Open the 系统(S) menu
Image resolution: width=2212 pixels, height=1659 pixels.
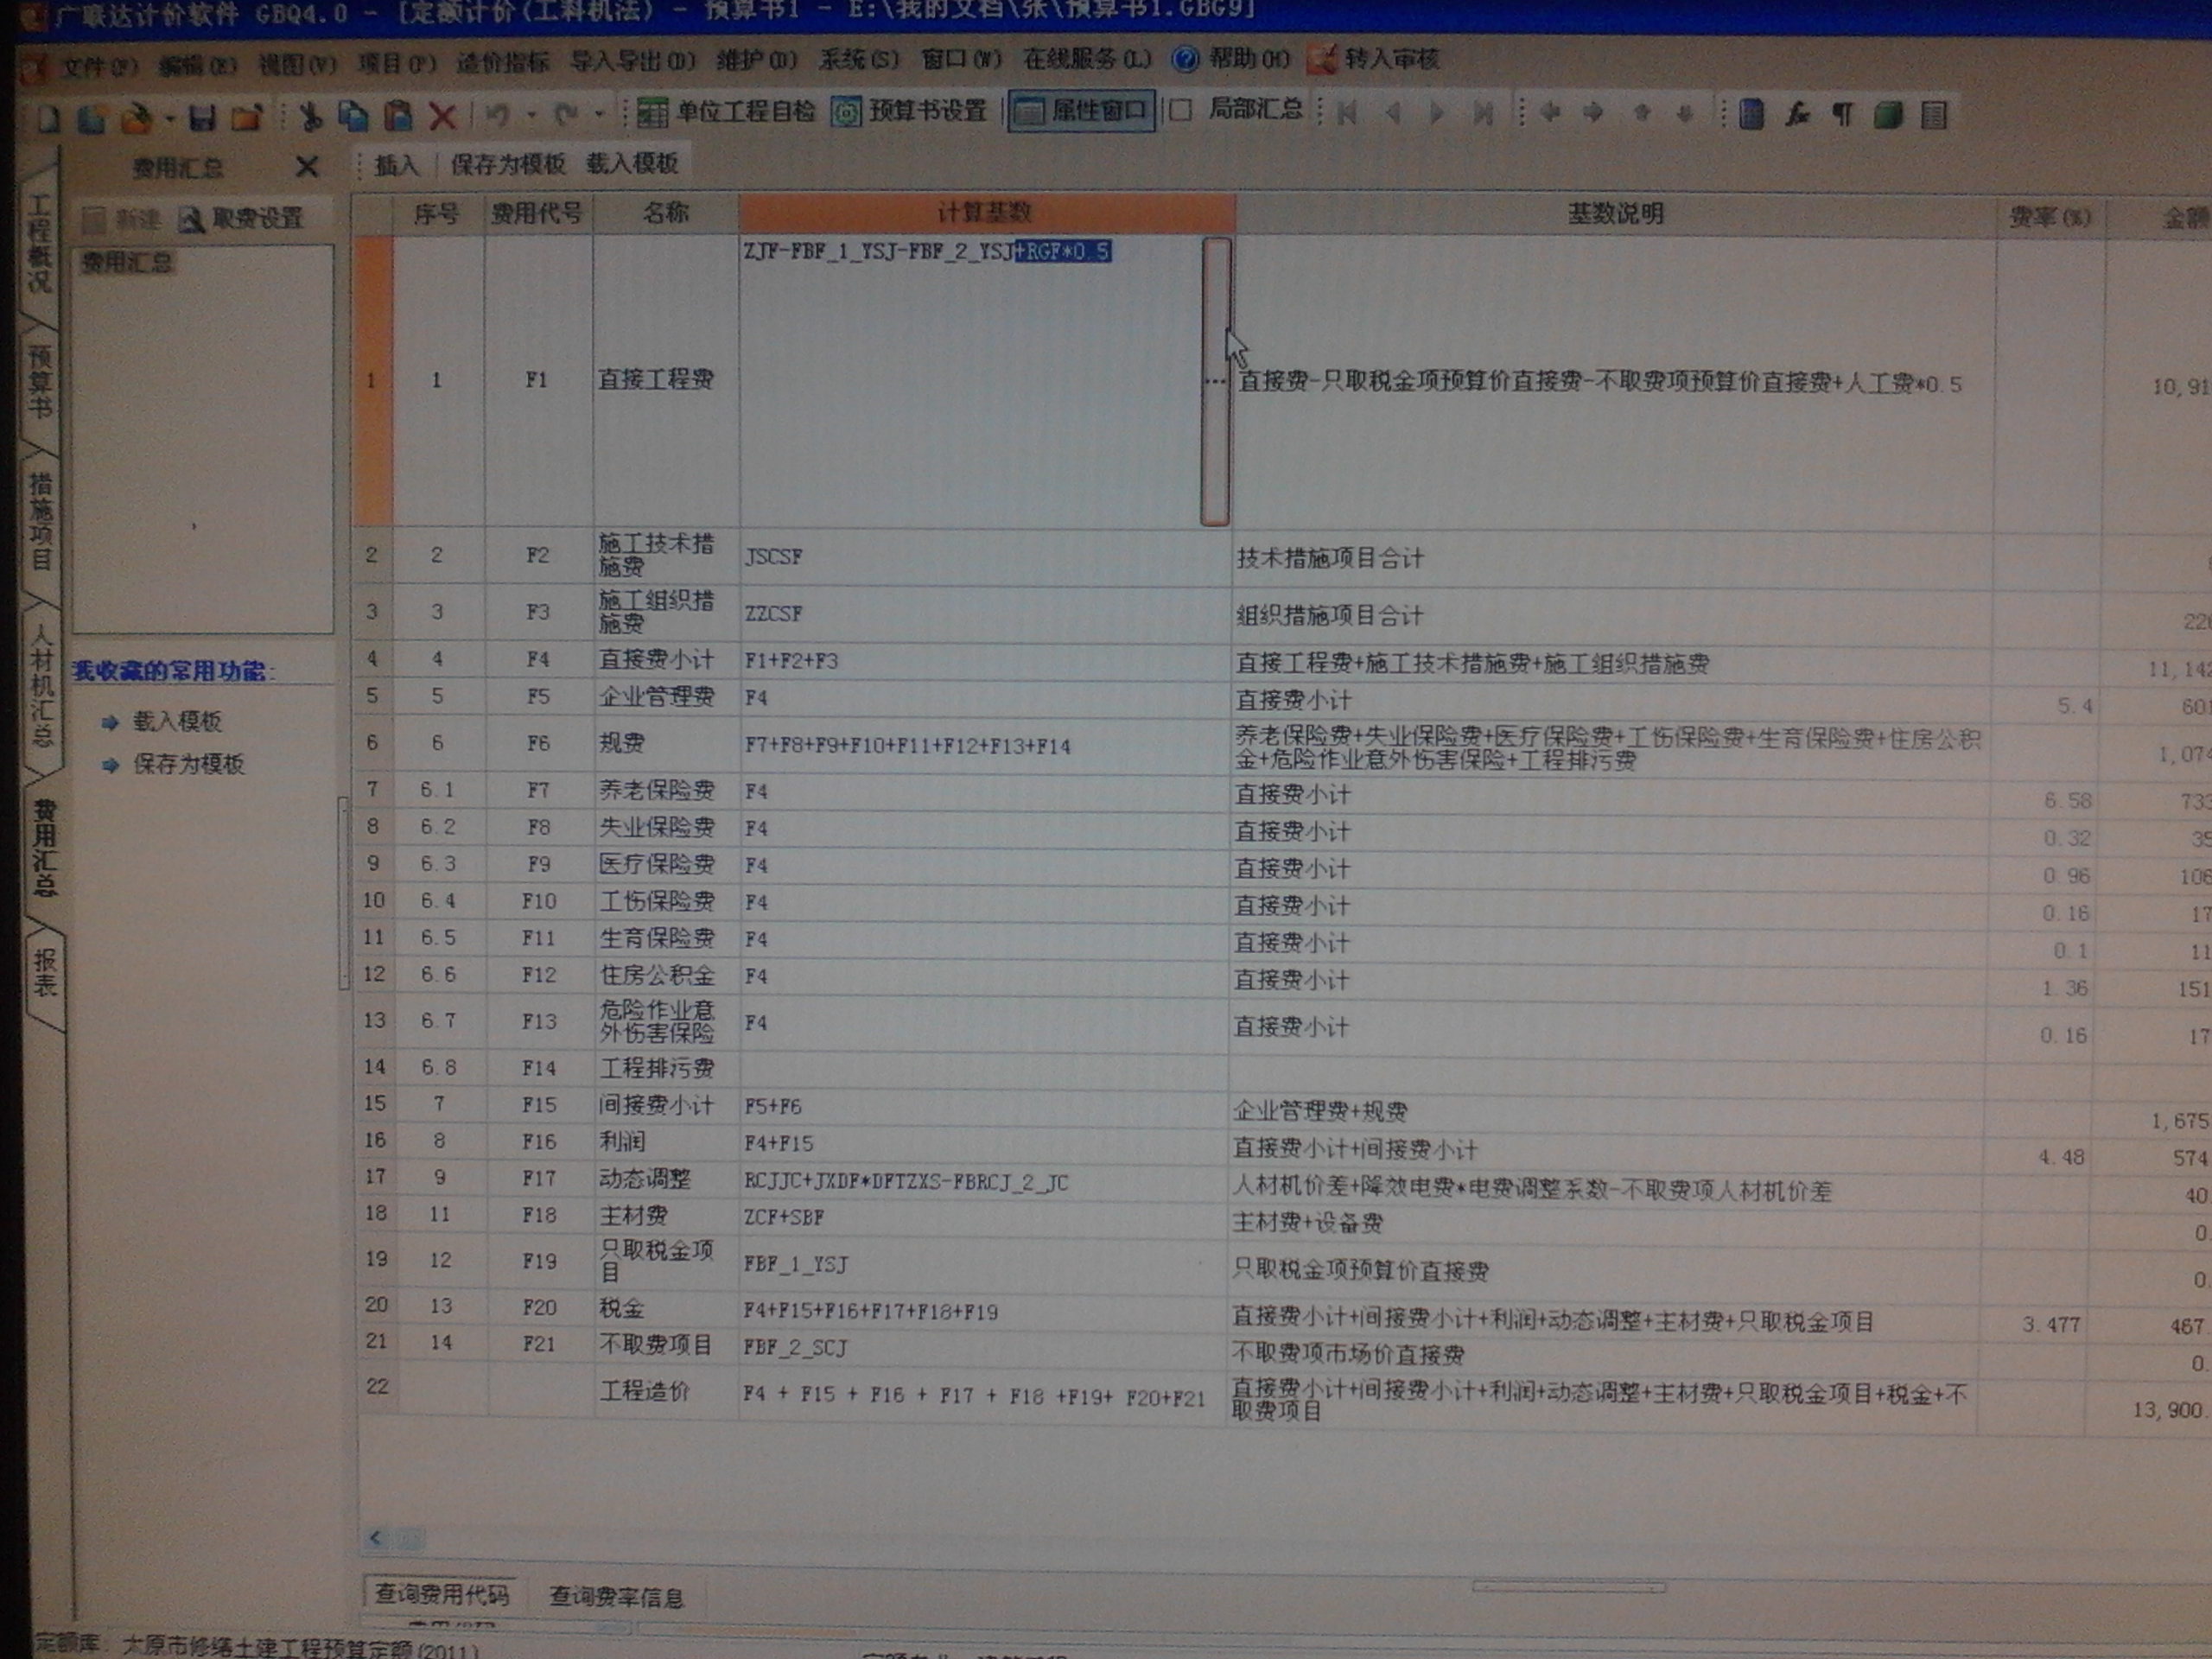coord(858,59)
